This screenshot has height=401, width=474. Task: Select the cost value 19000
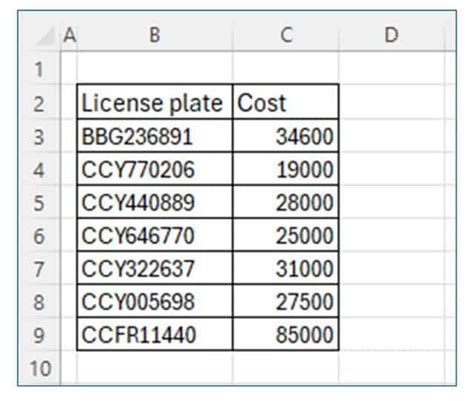286,169
